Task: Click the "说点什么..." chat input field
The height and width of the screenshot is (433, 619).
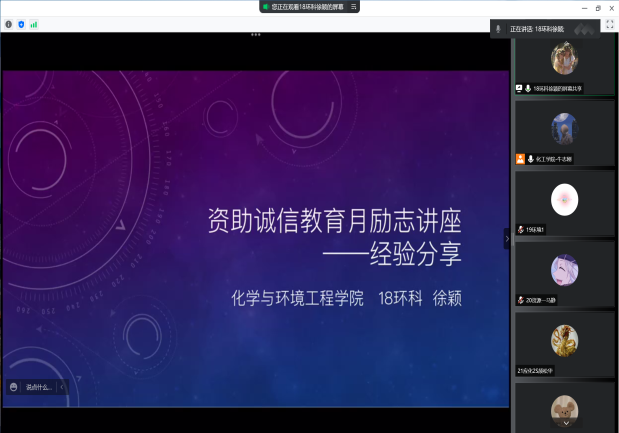Action: [38, 387]
